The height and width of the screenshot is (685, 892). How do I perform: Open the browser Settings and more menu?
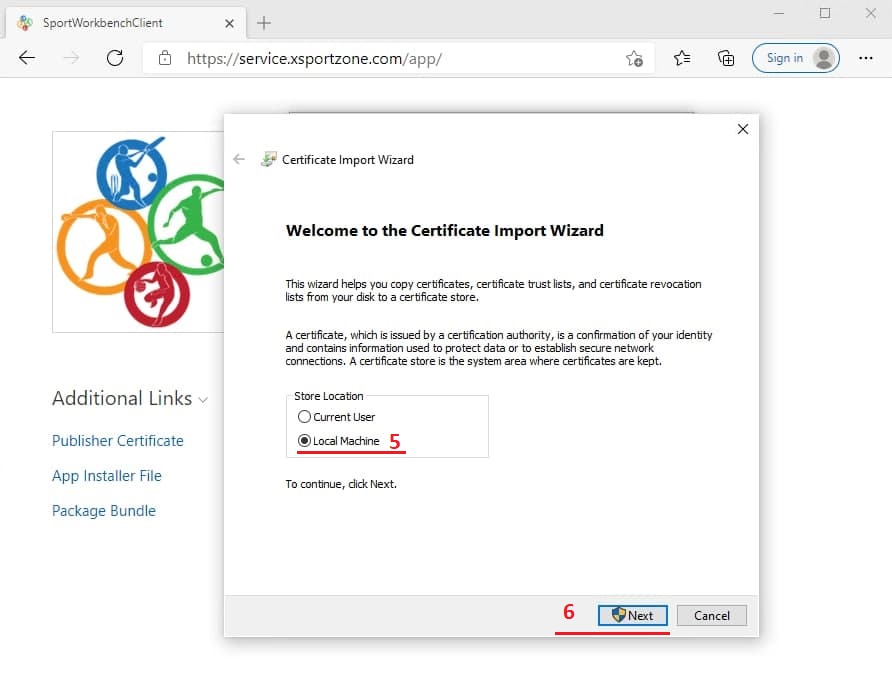tap(866, 58)
